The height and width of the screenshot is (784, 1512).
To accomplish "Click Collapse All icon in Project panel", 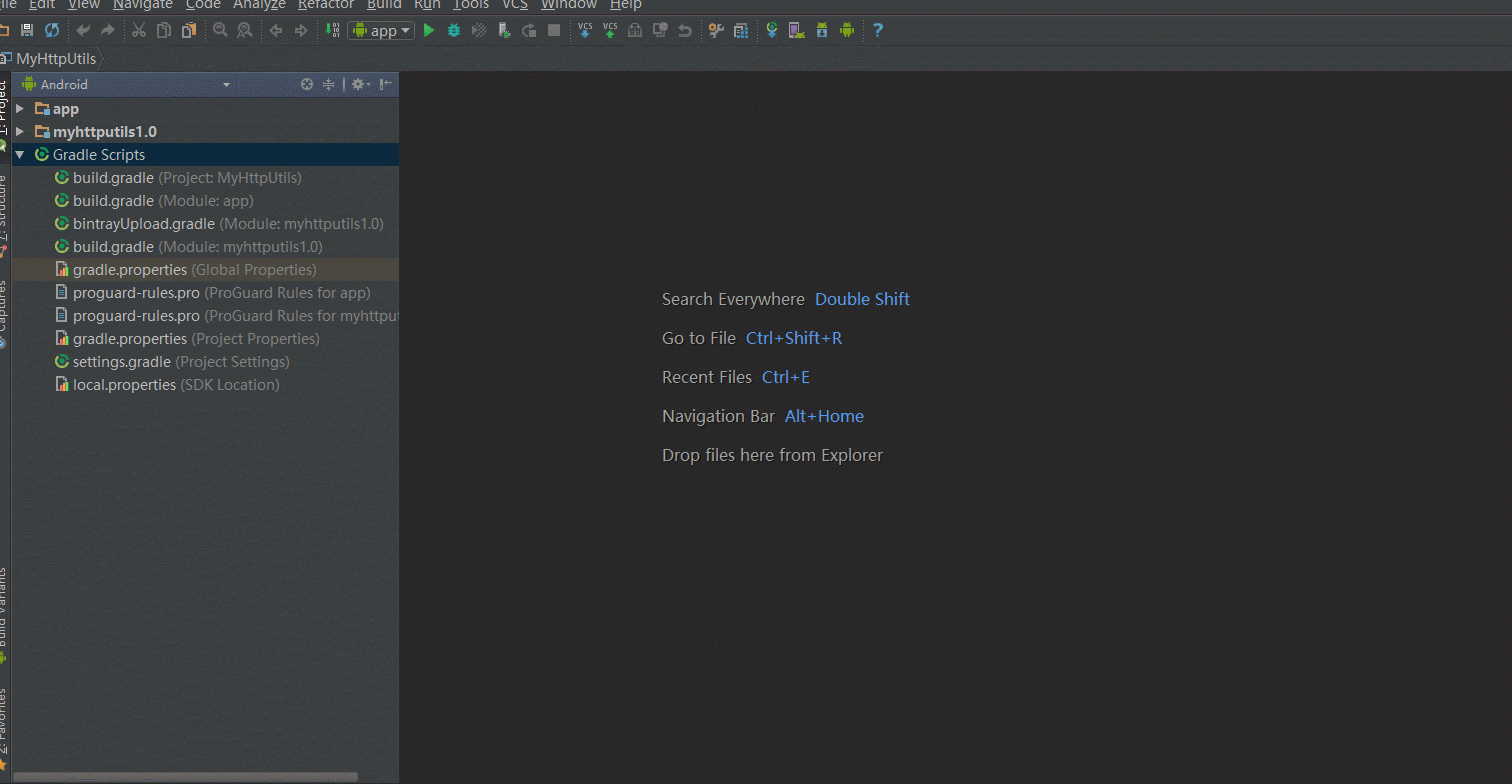I will (x=328, y=85).
